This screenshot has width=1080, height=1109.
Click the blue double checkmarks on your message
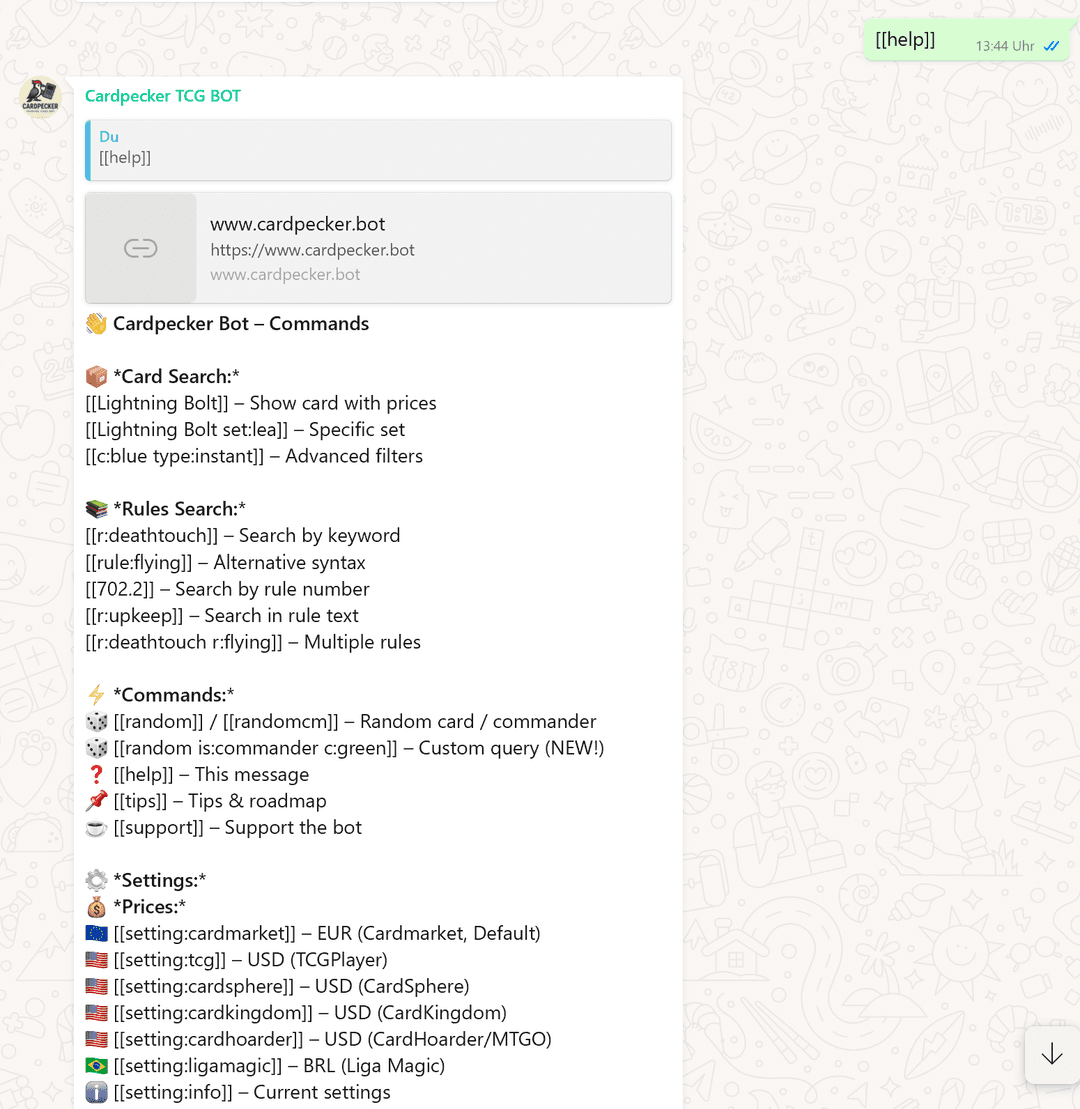[x=1050, y=46]
